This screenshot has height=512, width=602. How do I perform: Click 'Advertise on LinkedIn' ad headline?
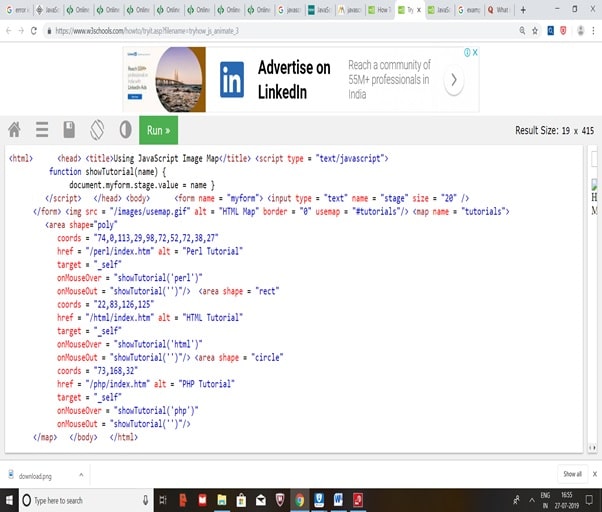click(294, 79)
